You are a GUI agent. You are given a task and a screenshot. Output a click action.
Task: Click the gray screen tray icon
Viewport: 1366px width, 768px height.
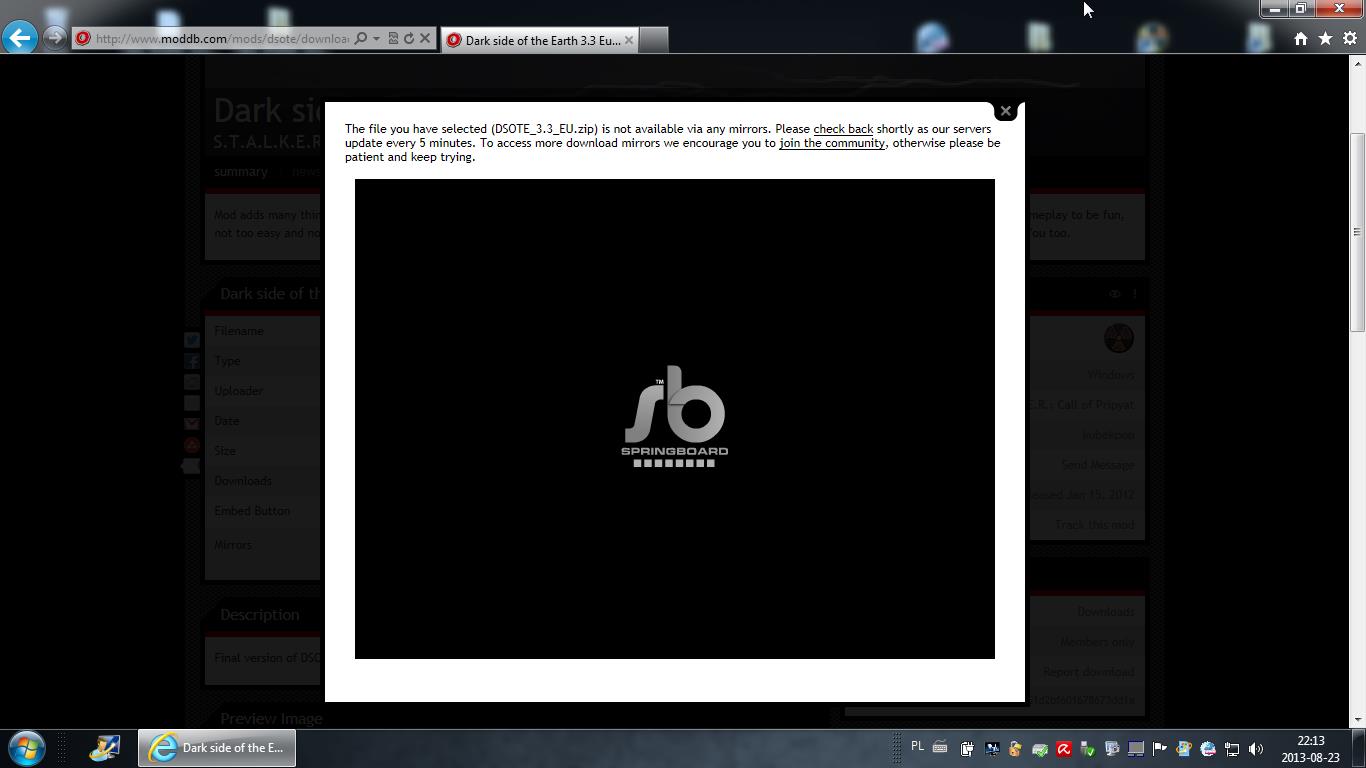point(1135,748)
